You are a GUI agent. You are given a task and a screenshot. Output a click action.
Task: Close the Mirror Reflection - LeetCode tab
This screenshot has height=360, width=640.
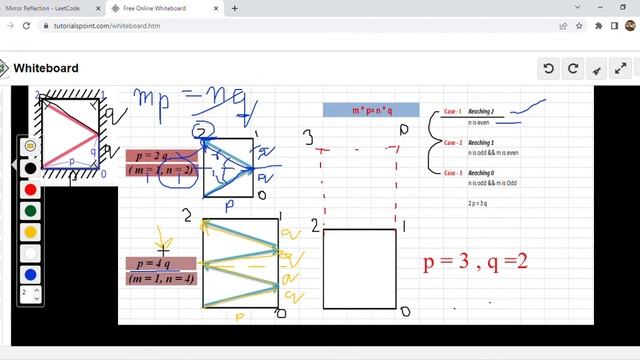coord(98,8)
